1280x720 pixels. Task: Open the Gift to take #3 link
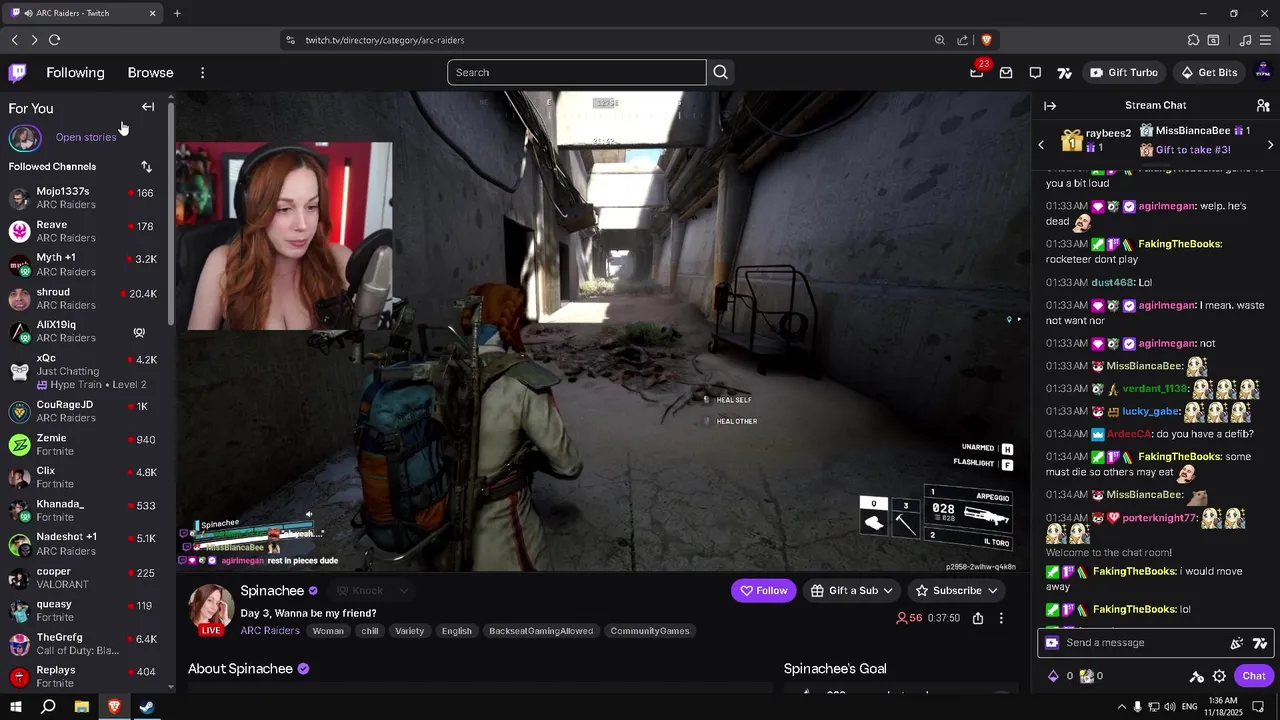1193,150
